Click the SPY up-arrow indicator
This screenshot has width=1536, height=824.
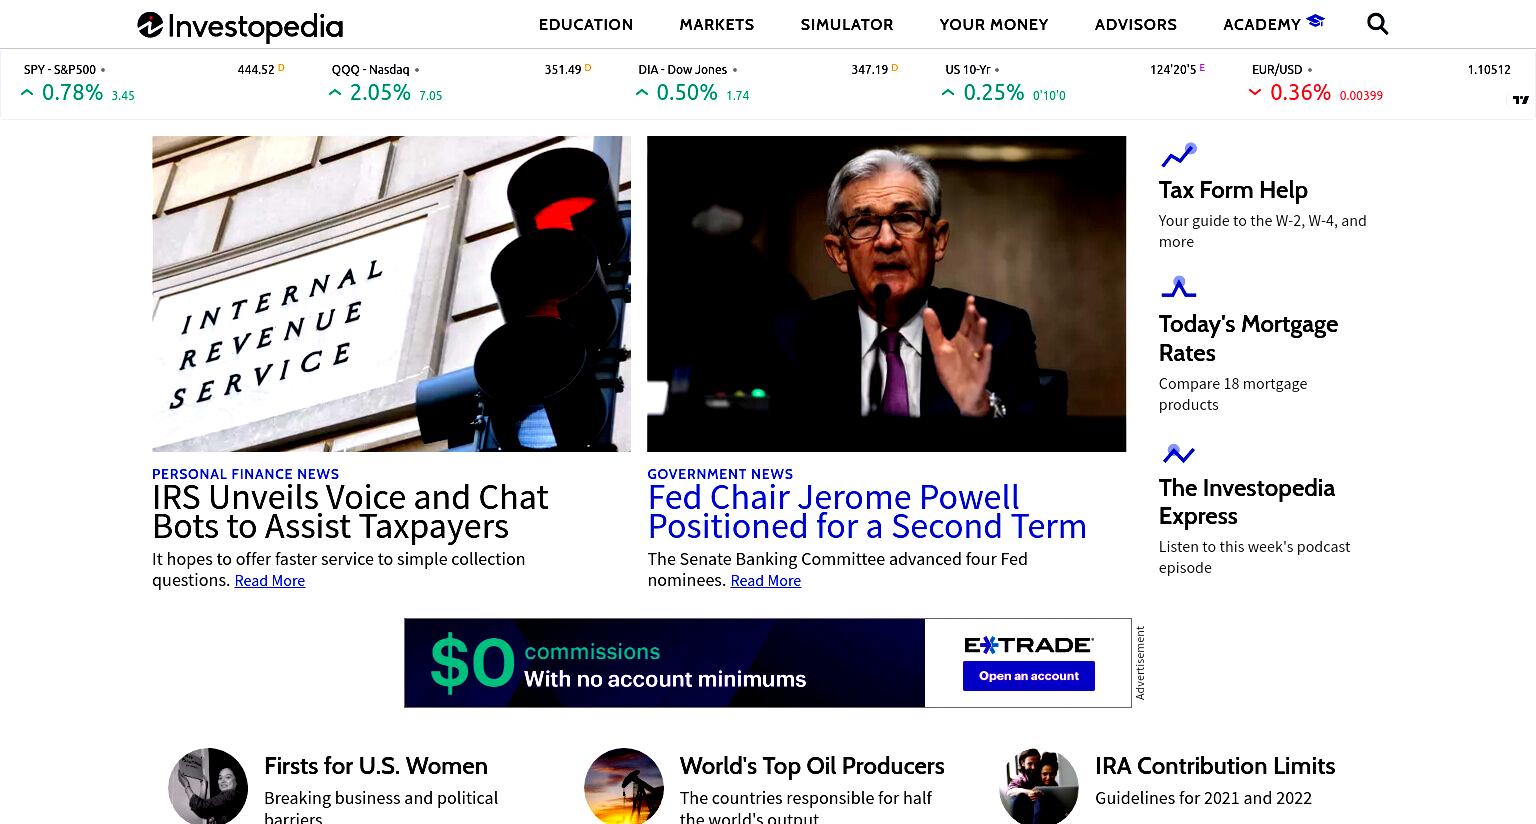(x=27, y=92)
